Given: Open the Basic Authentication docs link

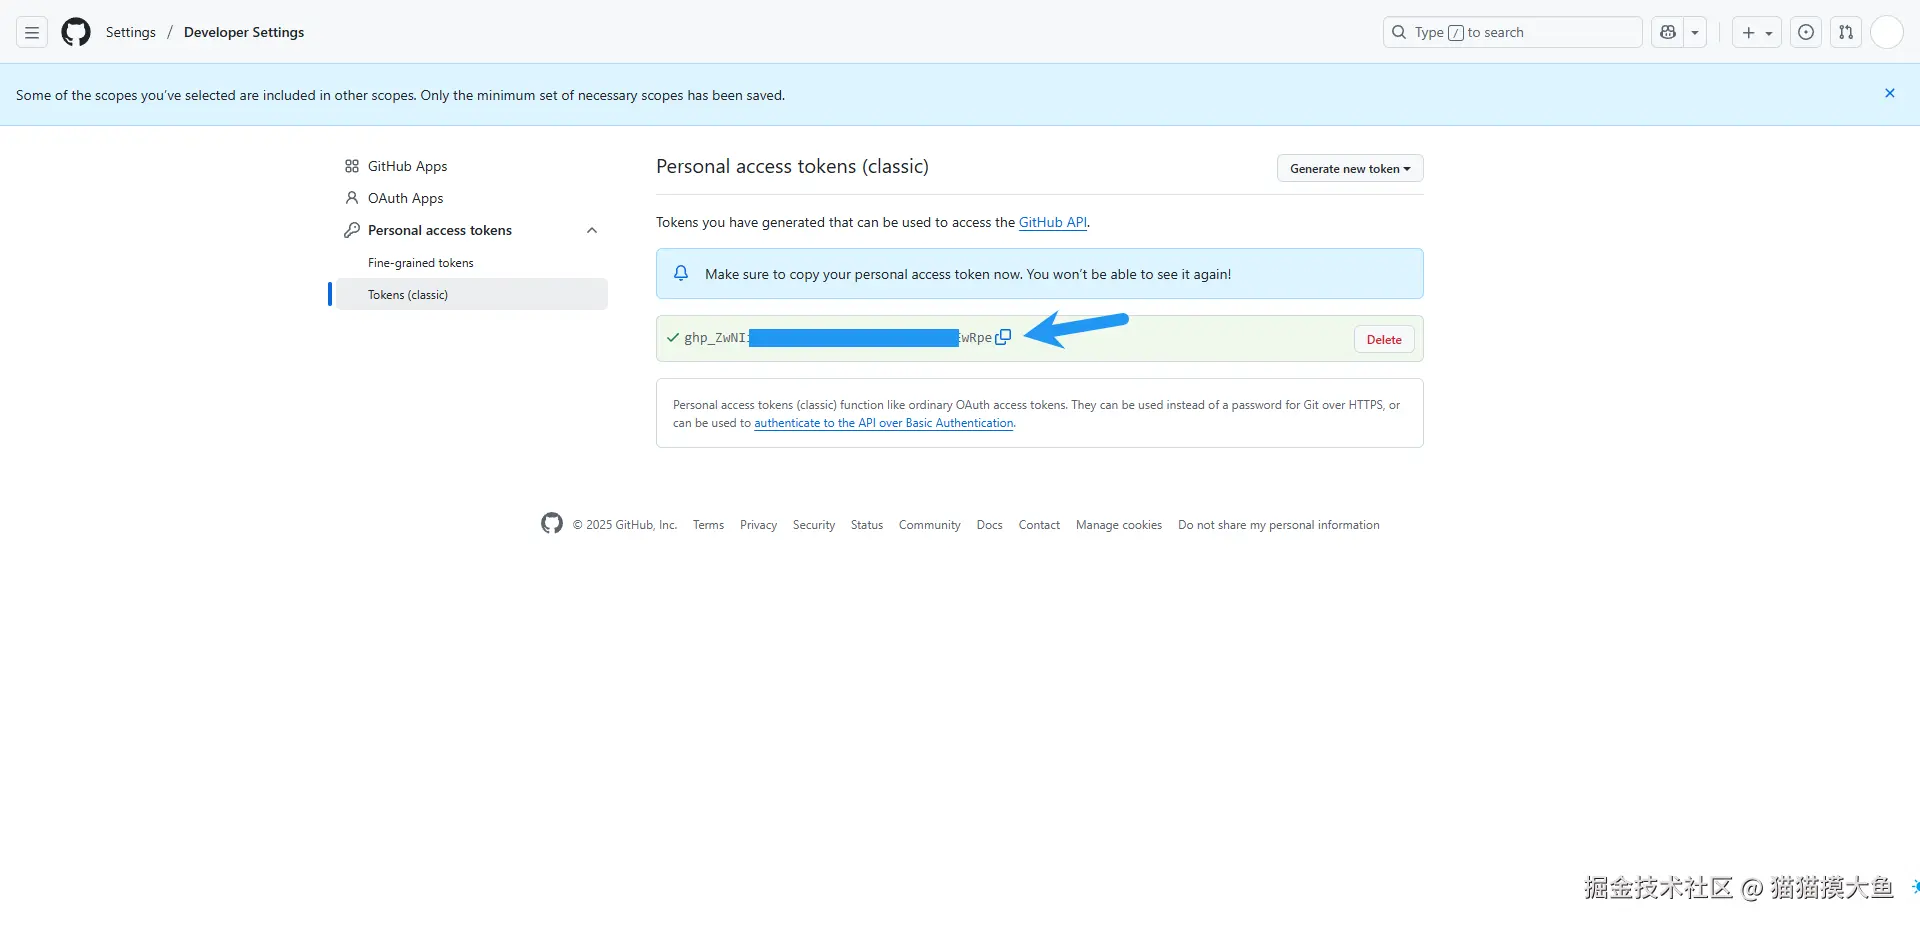Looking at the screenshot, I should [x=884, y=423].
